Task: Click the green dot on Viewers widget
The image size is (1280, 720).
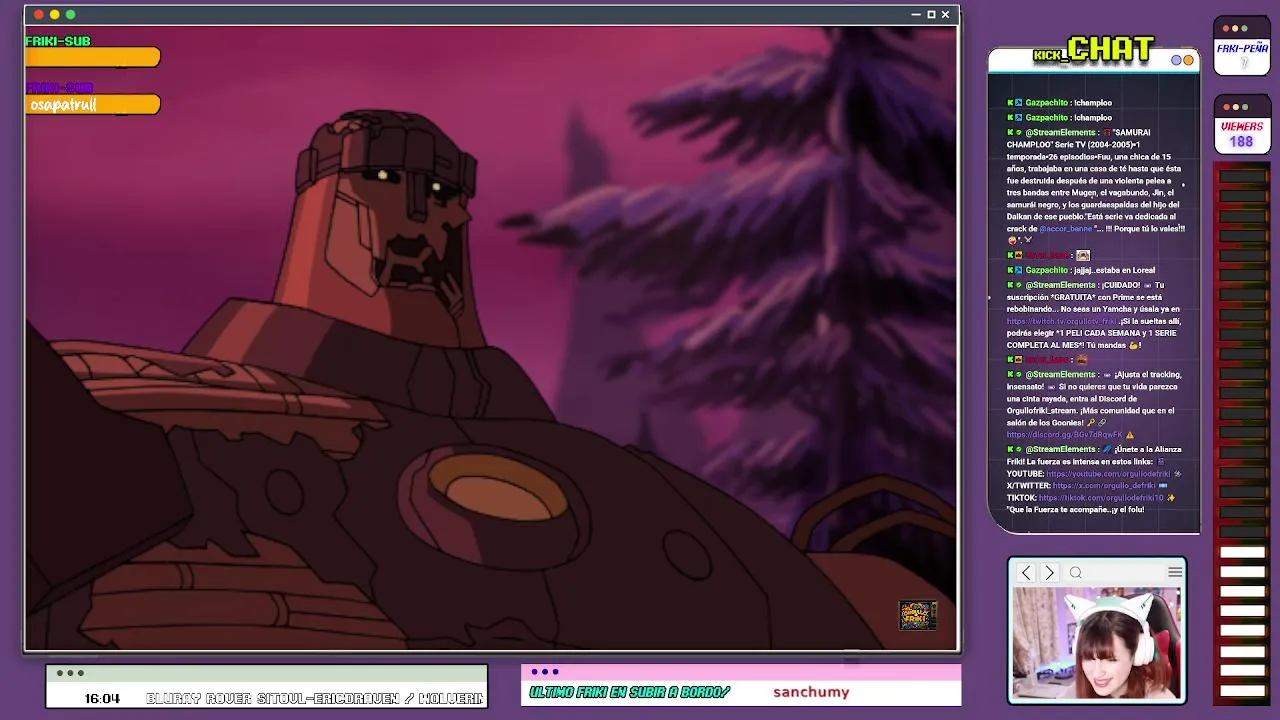Action: point(1245,107)
